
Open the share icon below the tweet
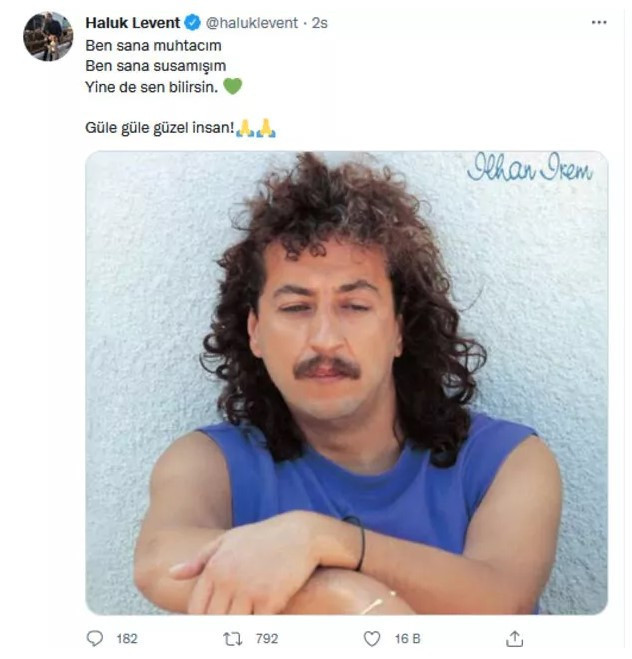(x=514, y=638)
